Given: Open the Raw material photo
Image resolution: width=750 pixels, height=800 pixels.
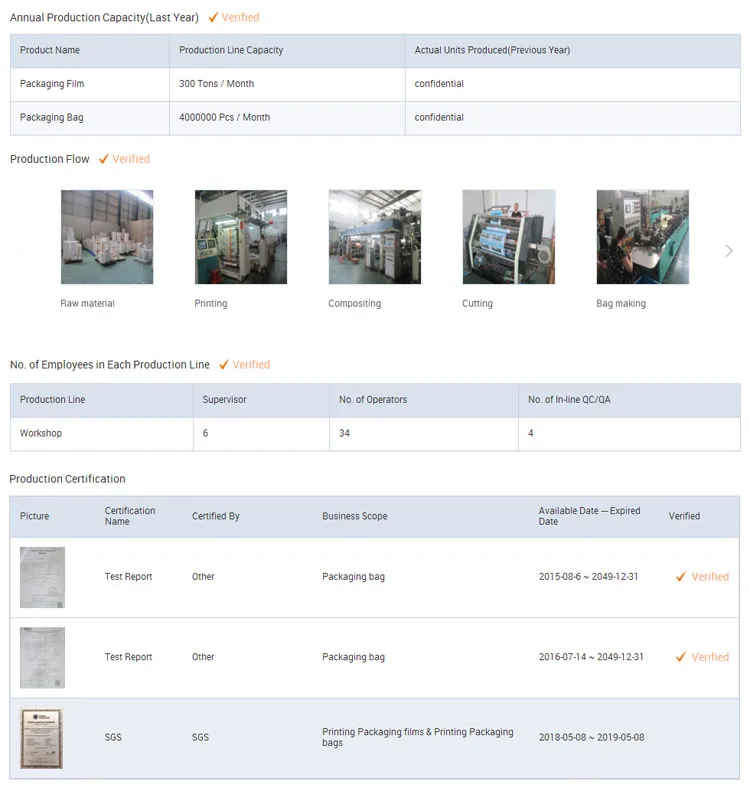Looking at the screenshot, I should pyautogui.click(x=107, y=237).
